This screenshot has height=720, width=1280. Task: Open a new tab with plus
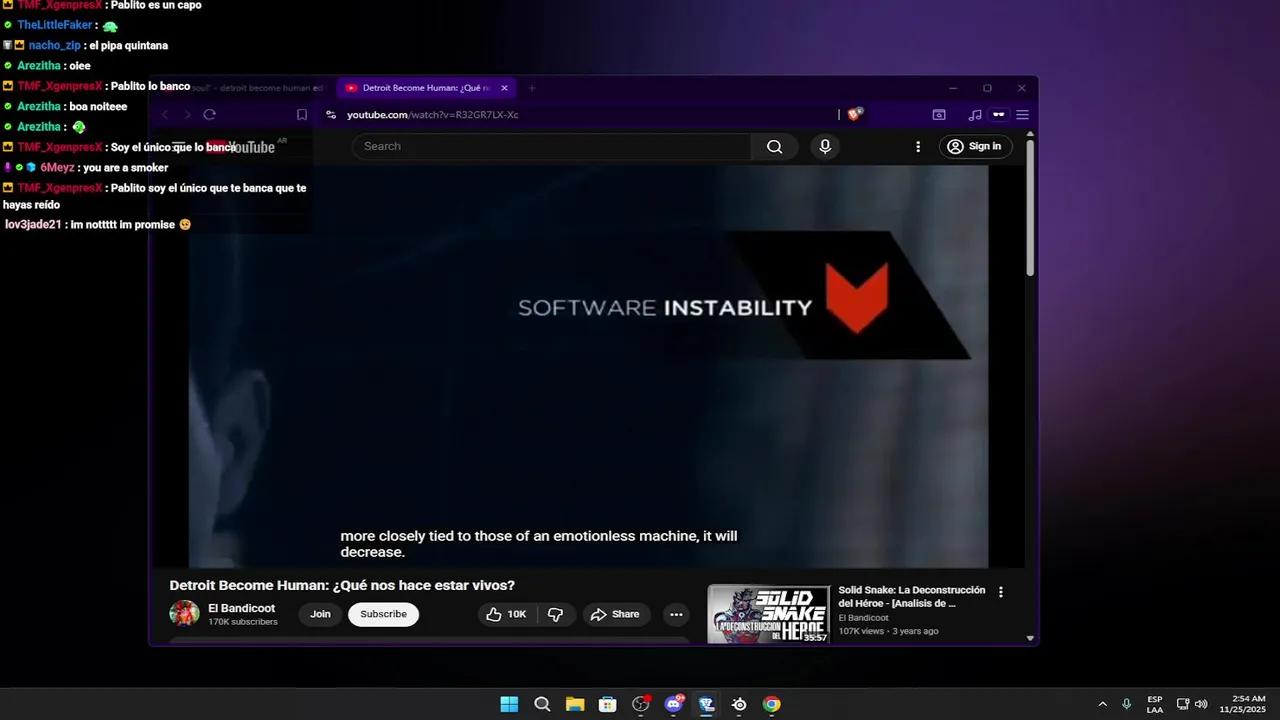click(x=532, y=88)
